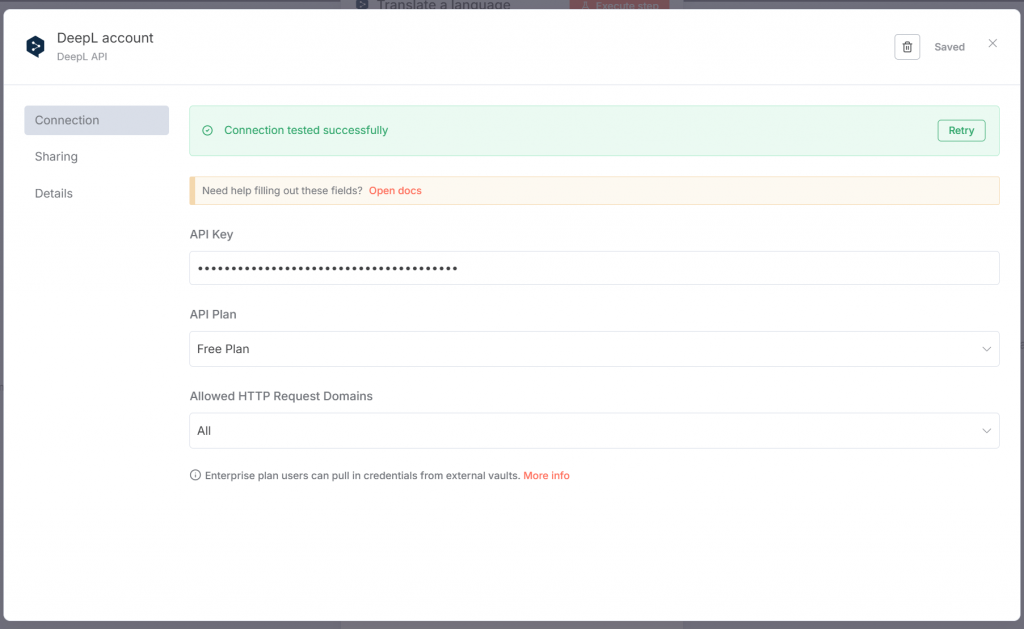The height and width of the screenshot is (629, 1024).
Task: Close the DeepL account dialog
Action: [x=992, y=43]
